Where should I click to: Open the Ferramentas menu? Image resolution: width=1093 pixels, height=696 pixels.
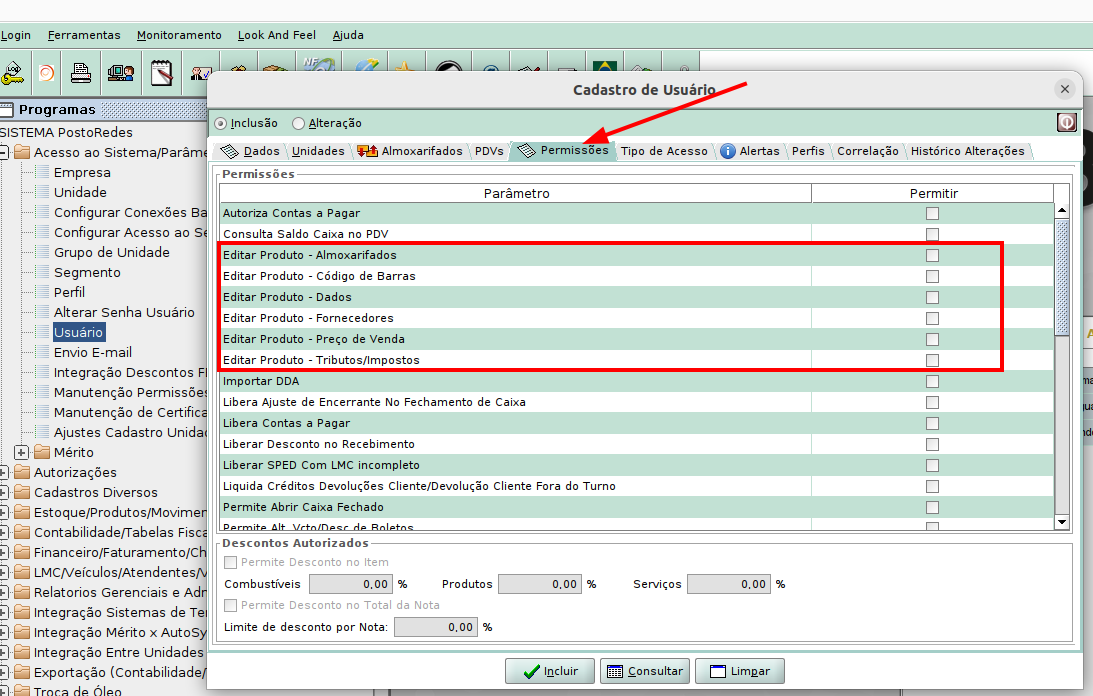[84, 35]
